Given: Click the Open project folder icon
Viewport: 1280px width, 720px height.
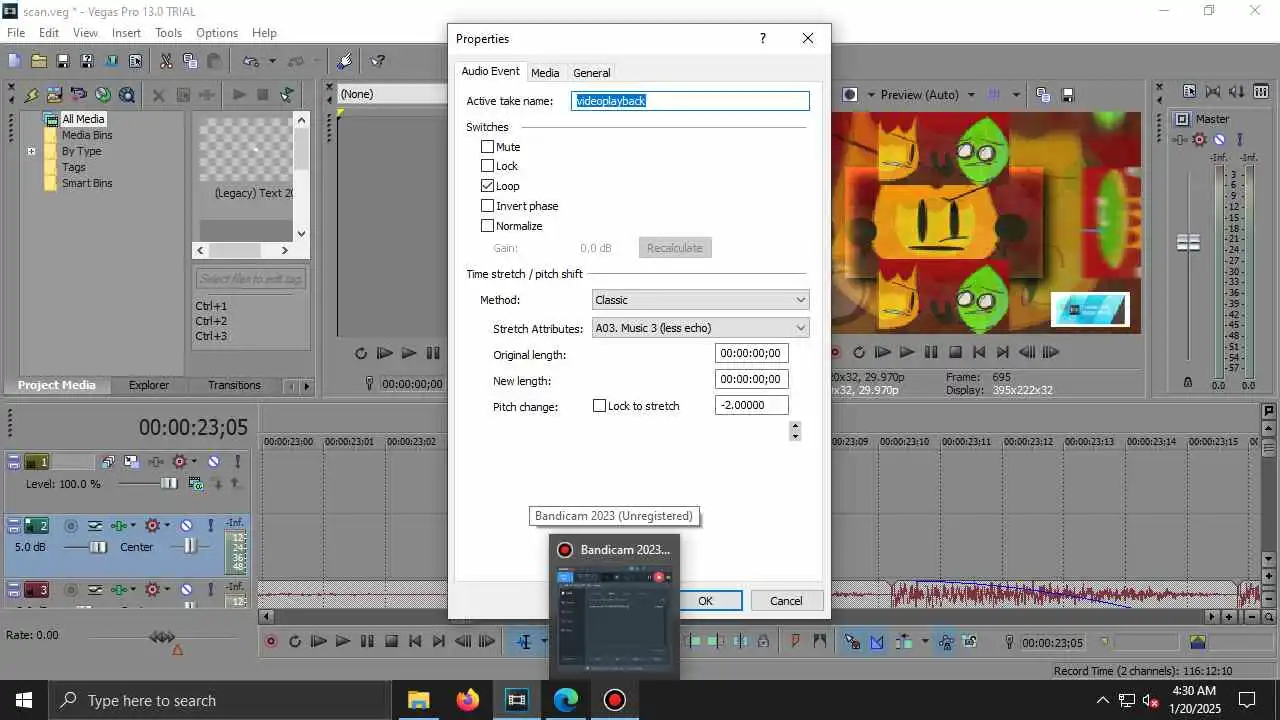Looking at the screenshot, I should tap(39, 61).
